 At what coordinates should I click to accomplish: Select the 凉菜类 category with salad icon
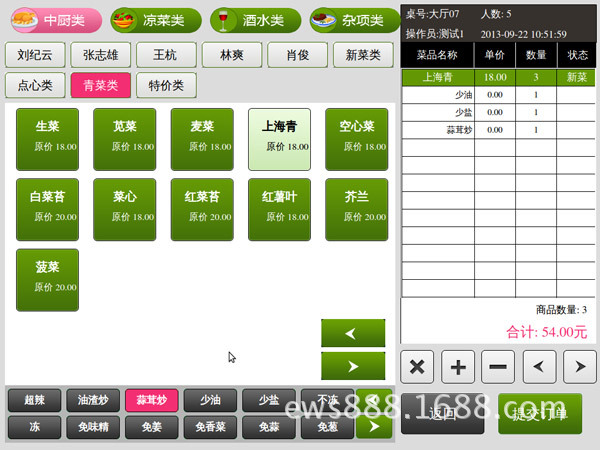[x=156, y=20]
